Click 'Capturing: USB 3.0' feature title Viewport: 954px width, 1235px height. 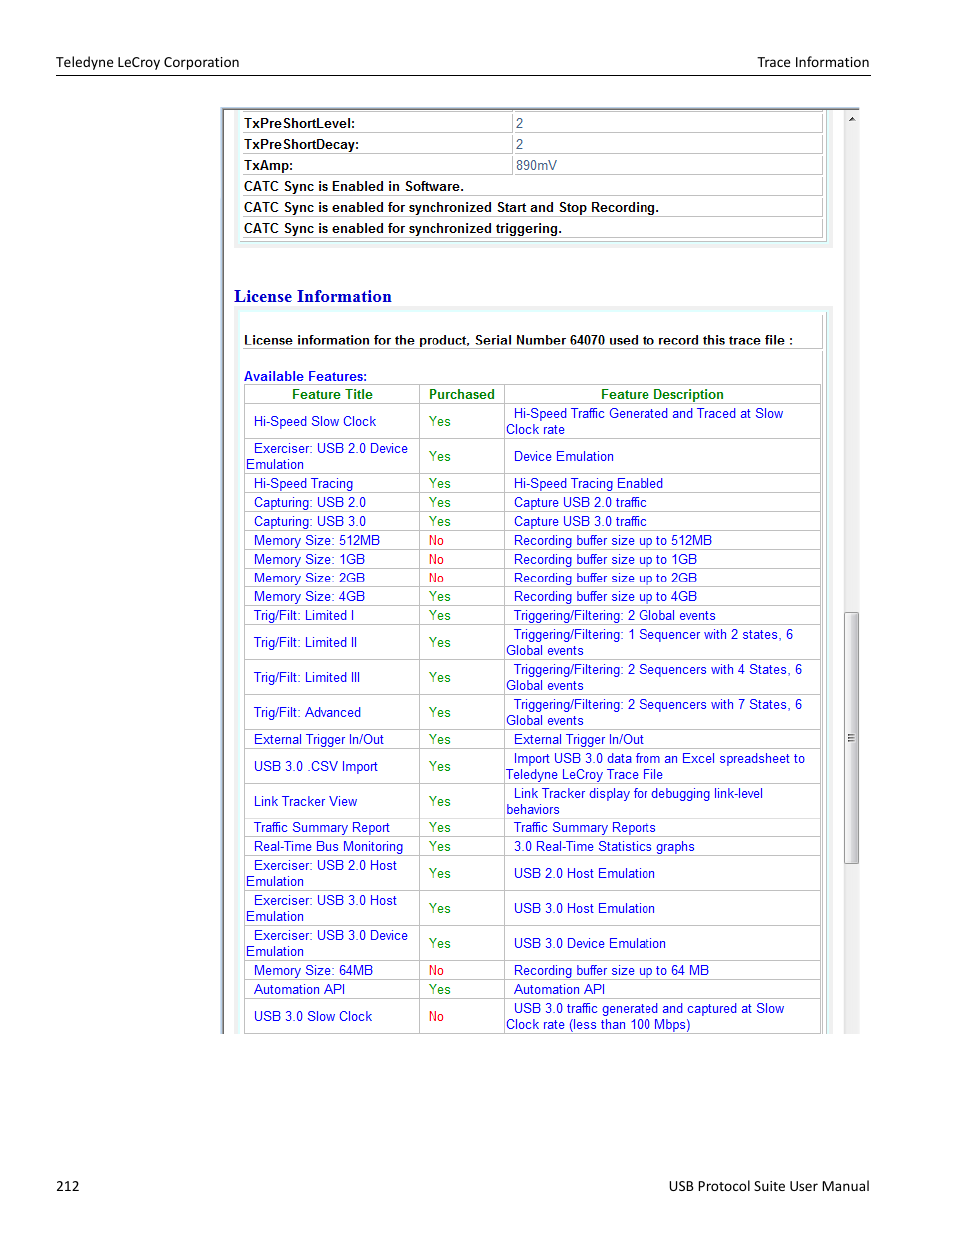310,522
